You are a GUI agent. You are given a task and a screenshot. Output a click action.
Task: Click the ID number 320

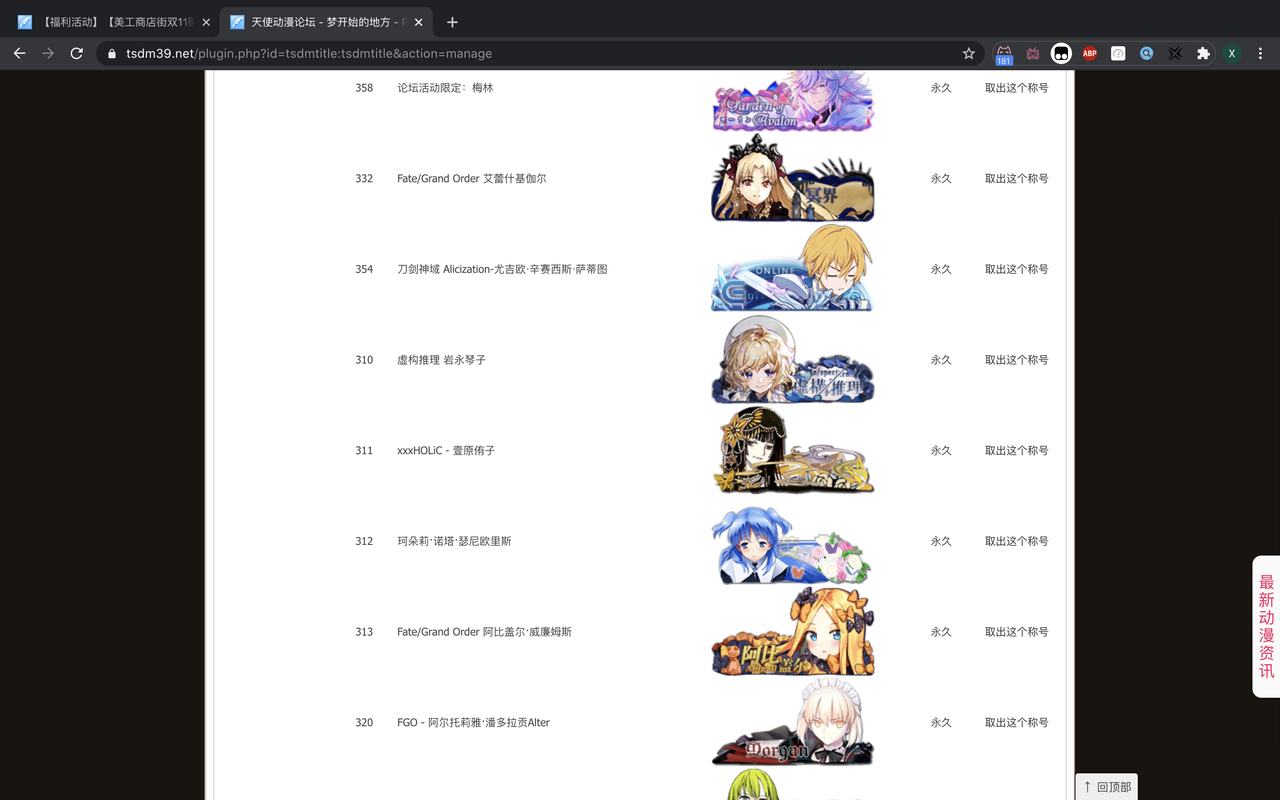coord(364,723)
